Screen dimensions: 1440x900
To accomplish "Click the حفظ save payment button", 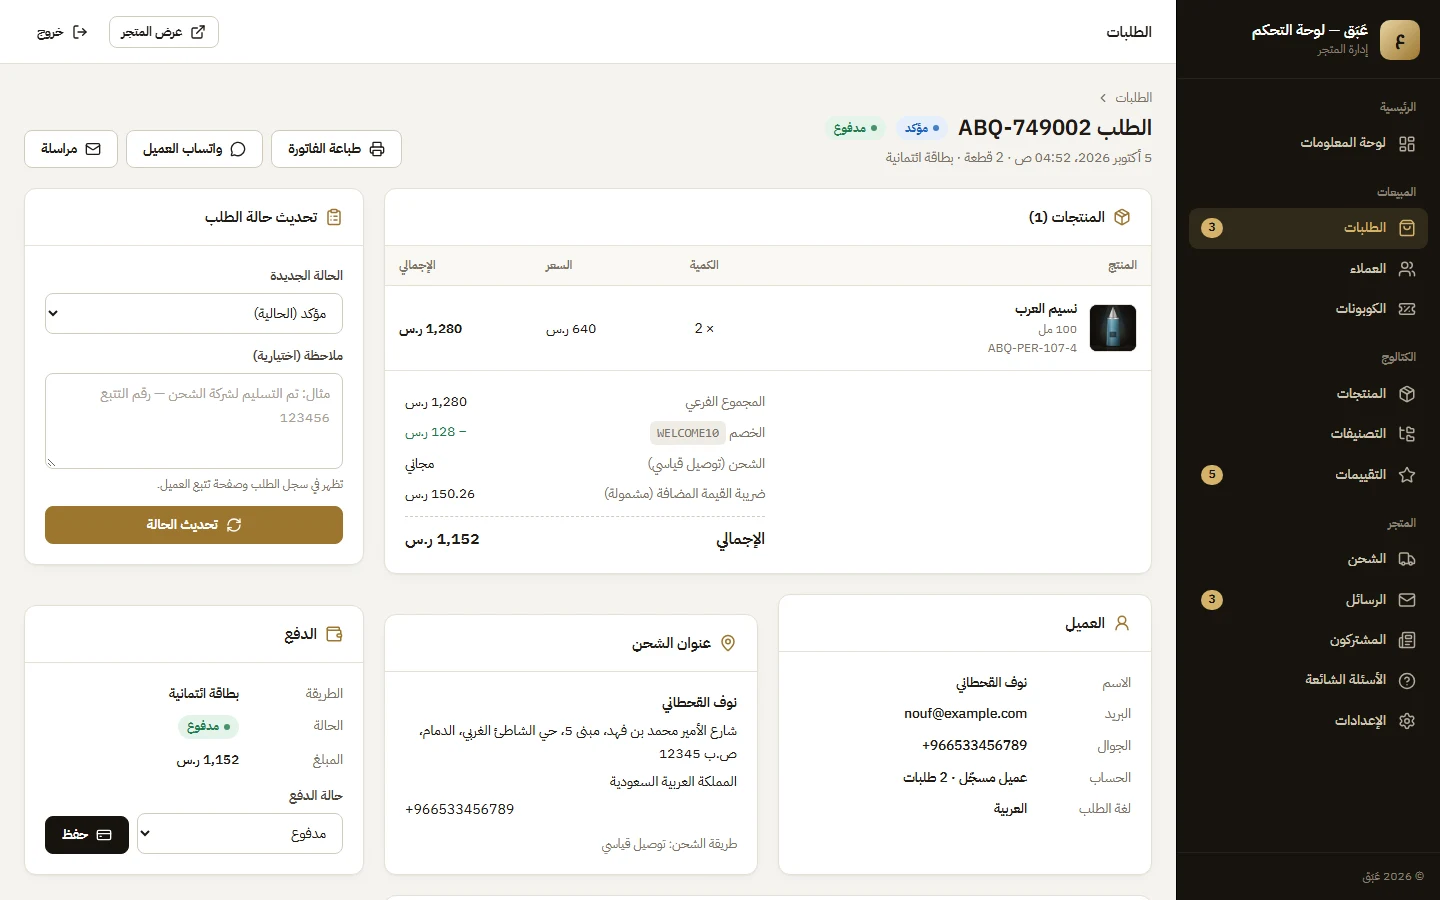I will [87, 835].
